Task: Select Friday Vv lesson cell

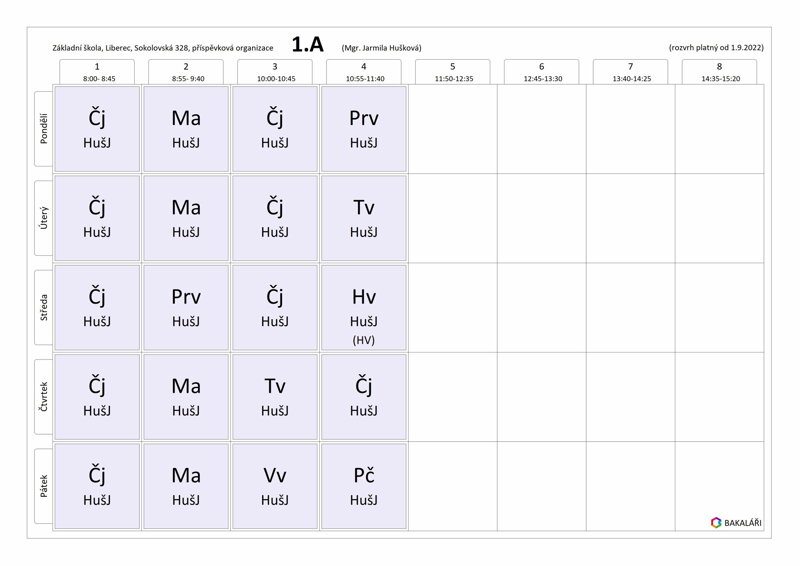Action: click(x=275, y=486)
